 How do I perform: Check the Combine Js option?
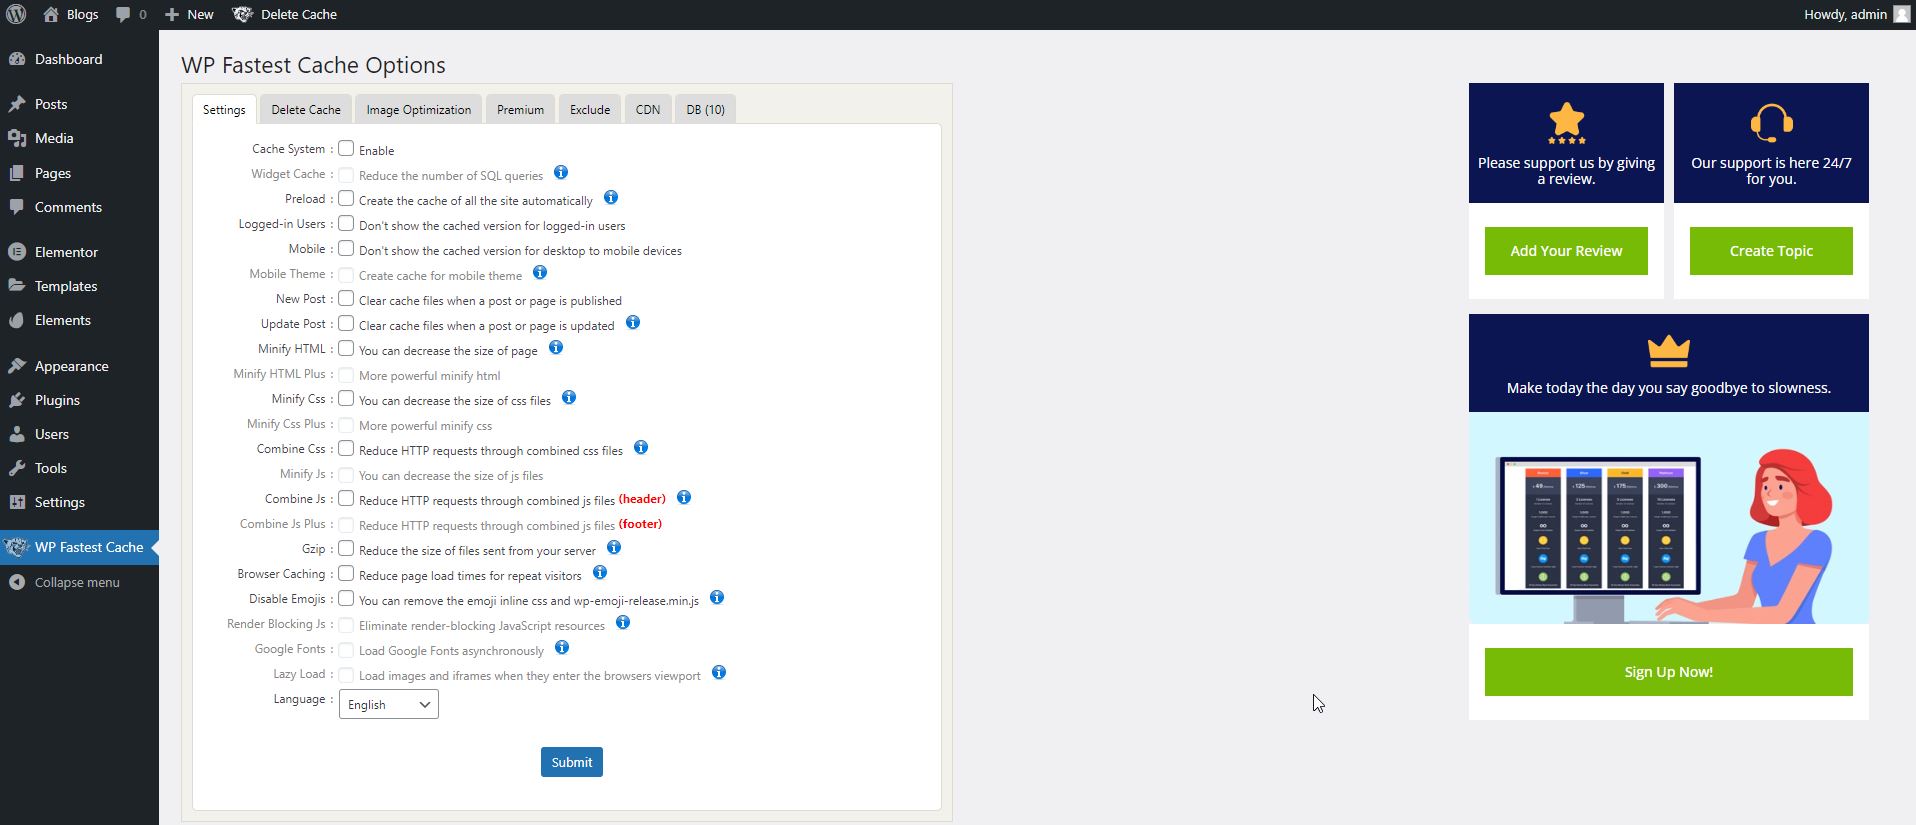pyautogui.click(x=346, y=499)
